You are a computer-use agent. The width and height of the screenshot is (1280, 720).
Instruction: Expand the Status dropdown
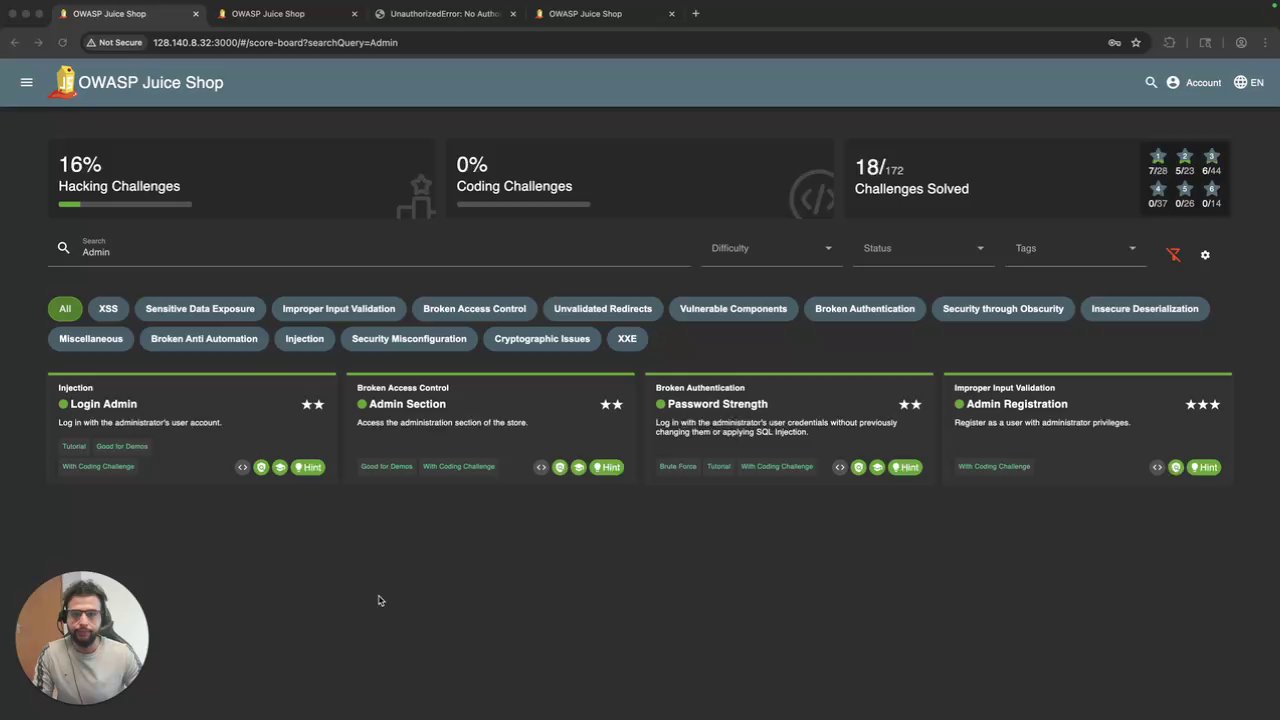[x=923, y=248]
